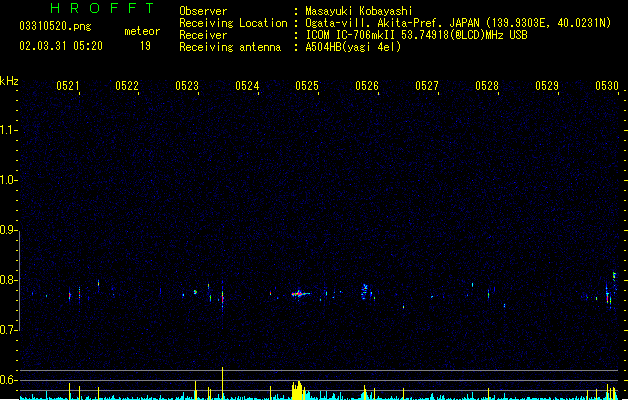Click the Receiving Location label
The height and width of the screenshot is (400, 629).
[233, 23]
